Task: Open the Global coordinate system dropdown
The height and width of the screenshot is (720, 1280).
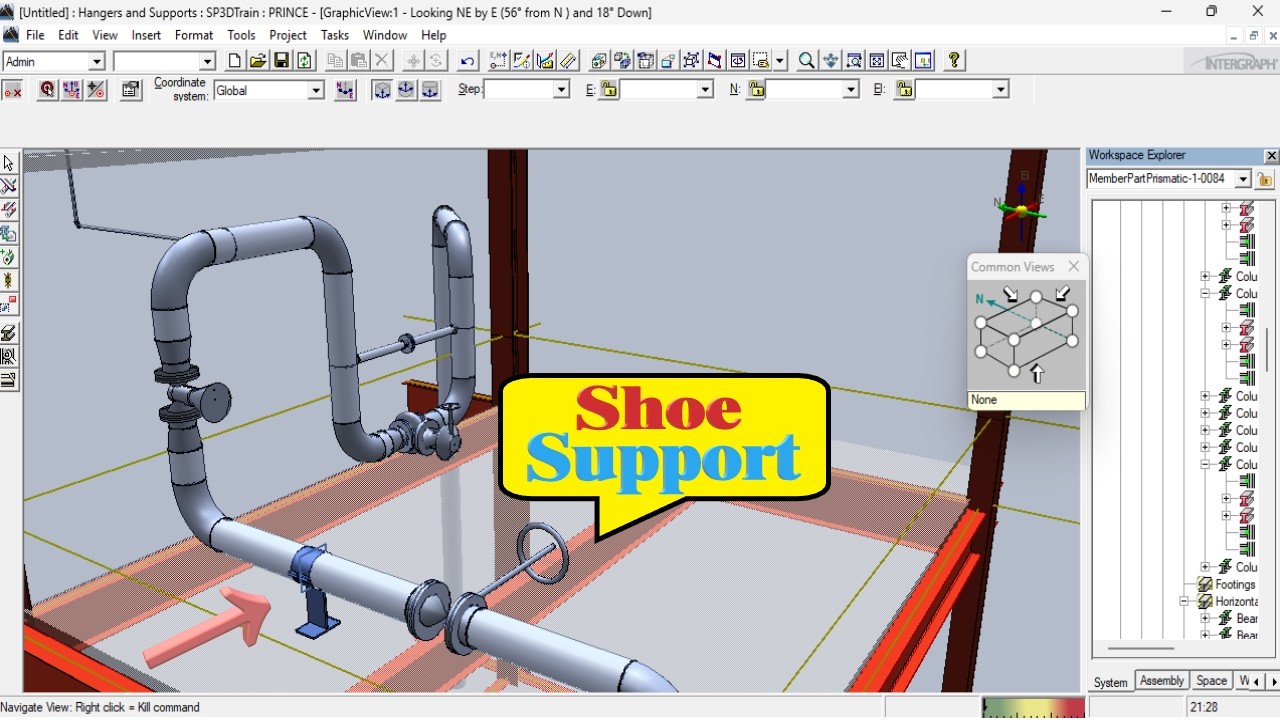Action: (316, 91)
